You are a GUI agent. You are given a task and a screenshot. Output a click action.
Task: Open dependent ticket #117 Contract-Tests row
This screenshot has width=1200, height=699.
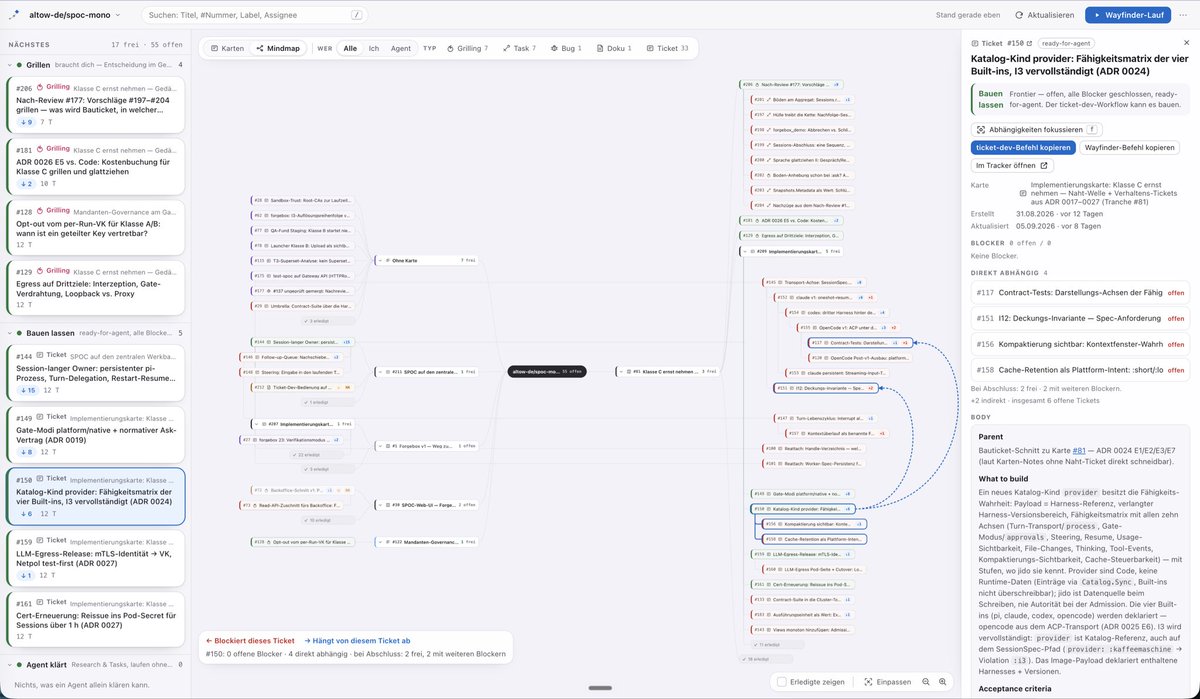pos(1080,292)
